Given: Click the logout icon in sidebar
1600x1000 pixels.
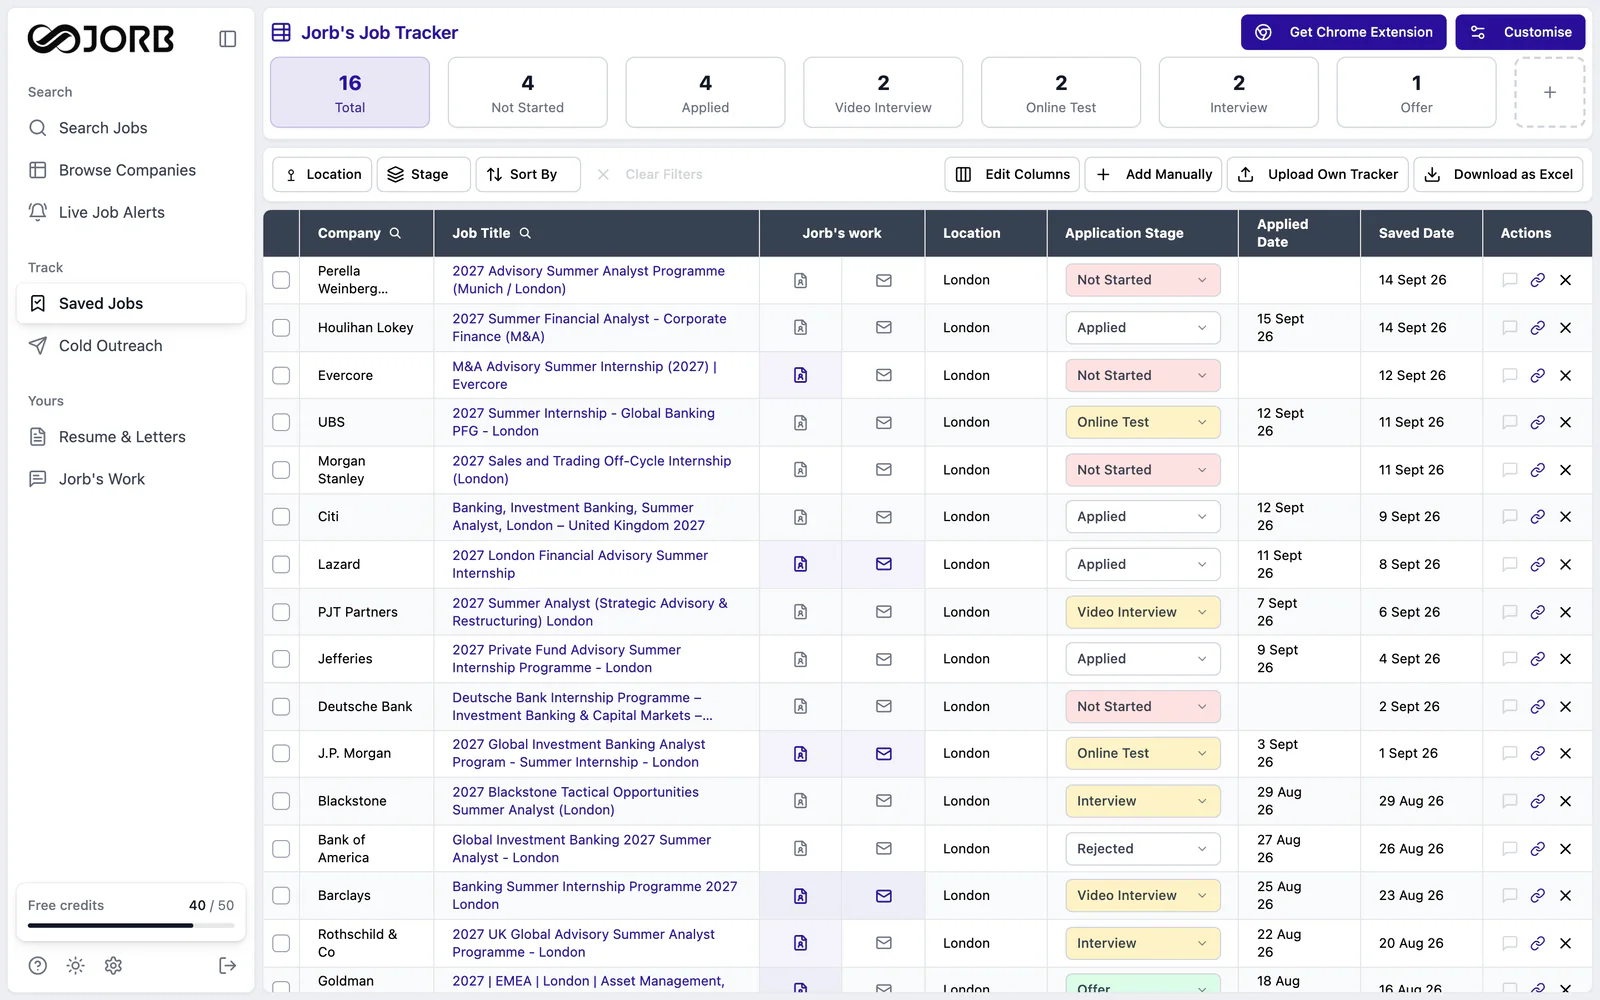Looking at the screenshot, I should coord(228,965).
